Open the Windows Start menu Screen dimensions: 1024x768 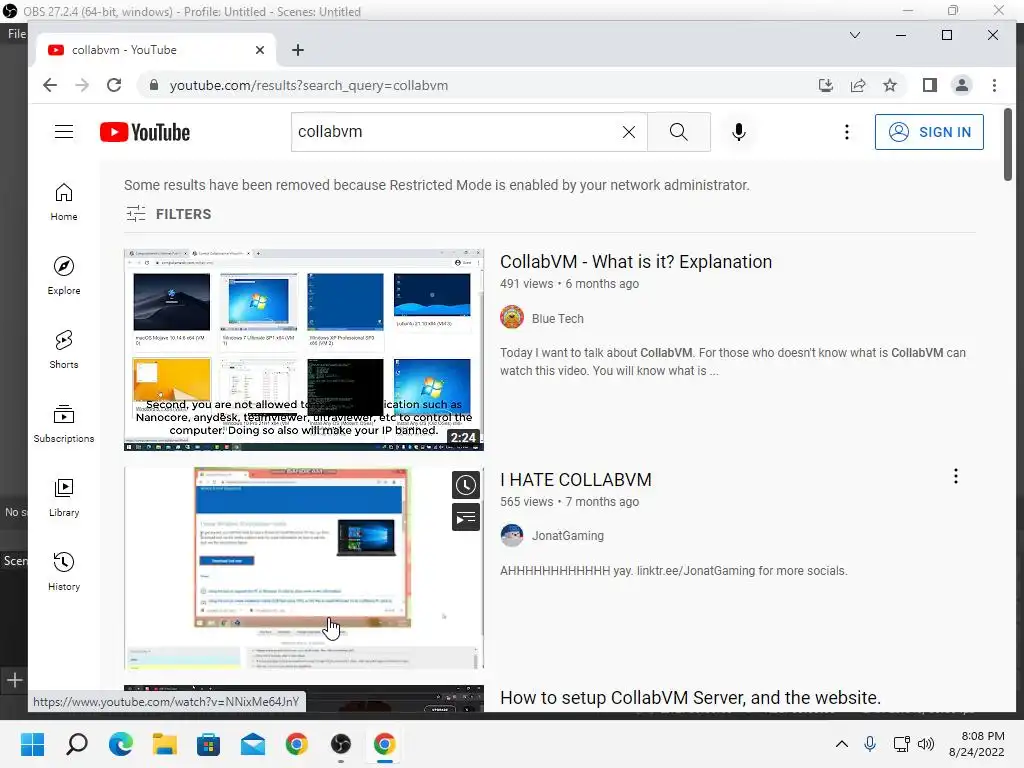32,744
